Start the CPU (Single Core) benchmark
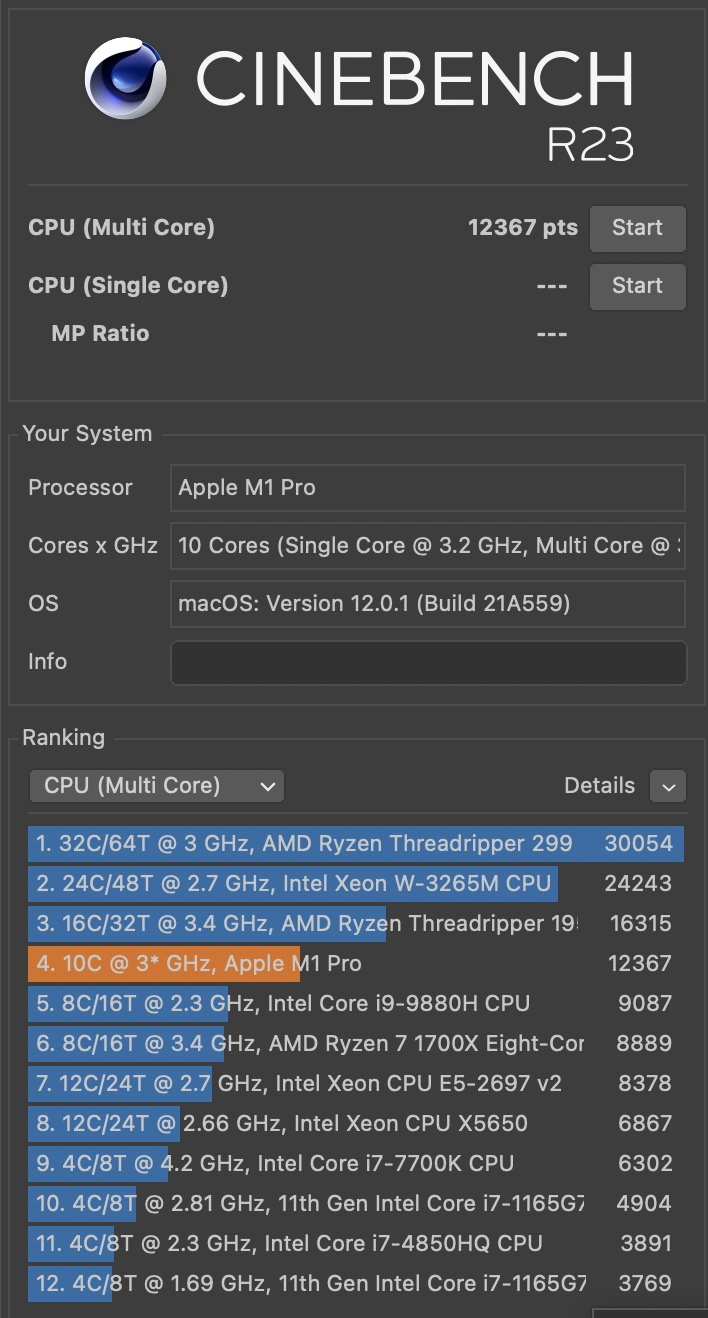The height and width of the screenshot is (1318, 708). (638, 286)
